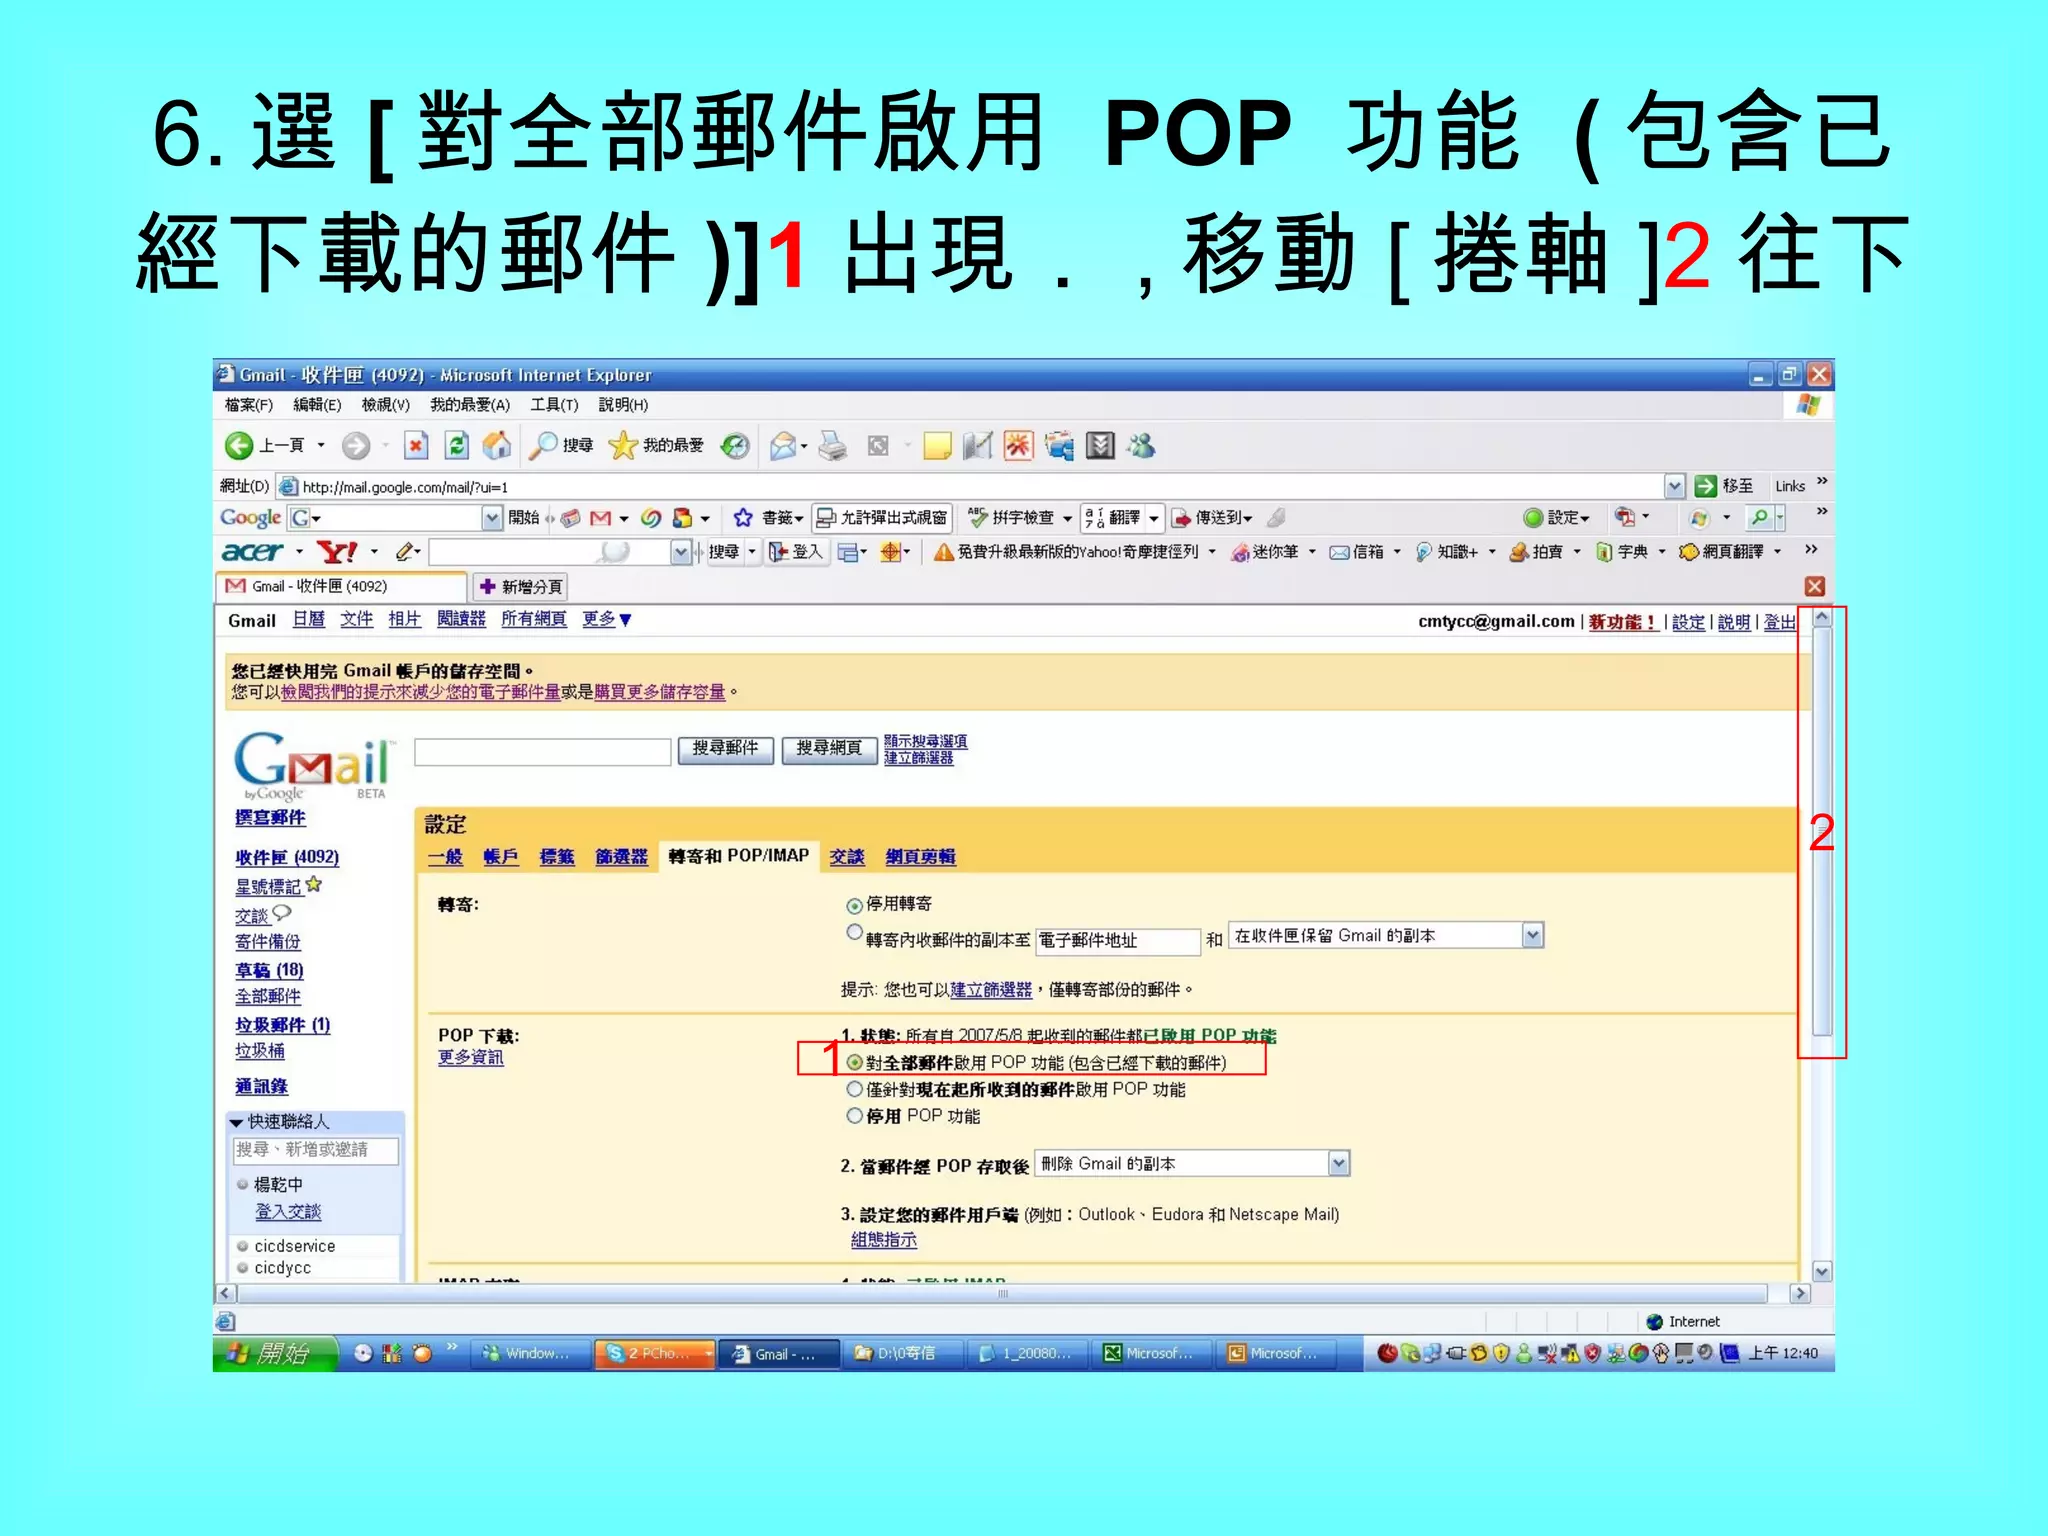The width and height of the screenshot is (2048, 1536).
Task: Click the Bookmarks star (書籤) icon
Action: 742,517
